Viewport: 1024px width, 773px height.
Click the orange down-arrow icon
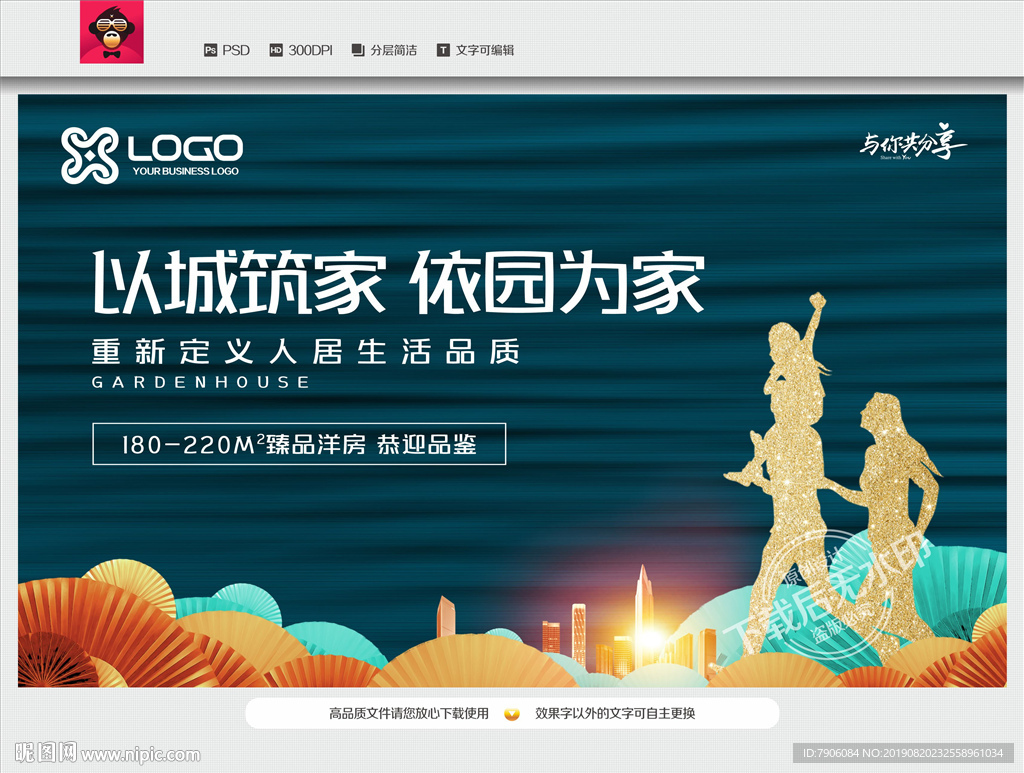point(512,714)
